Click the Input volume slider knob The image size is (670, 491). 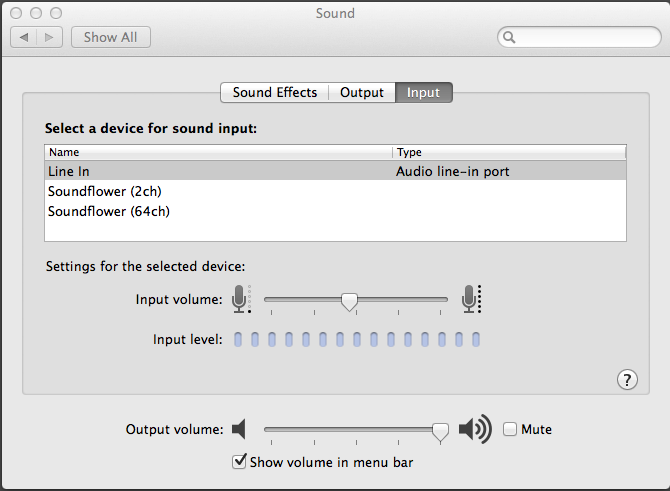pos(349,300)
